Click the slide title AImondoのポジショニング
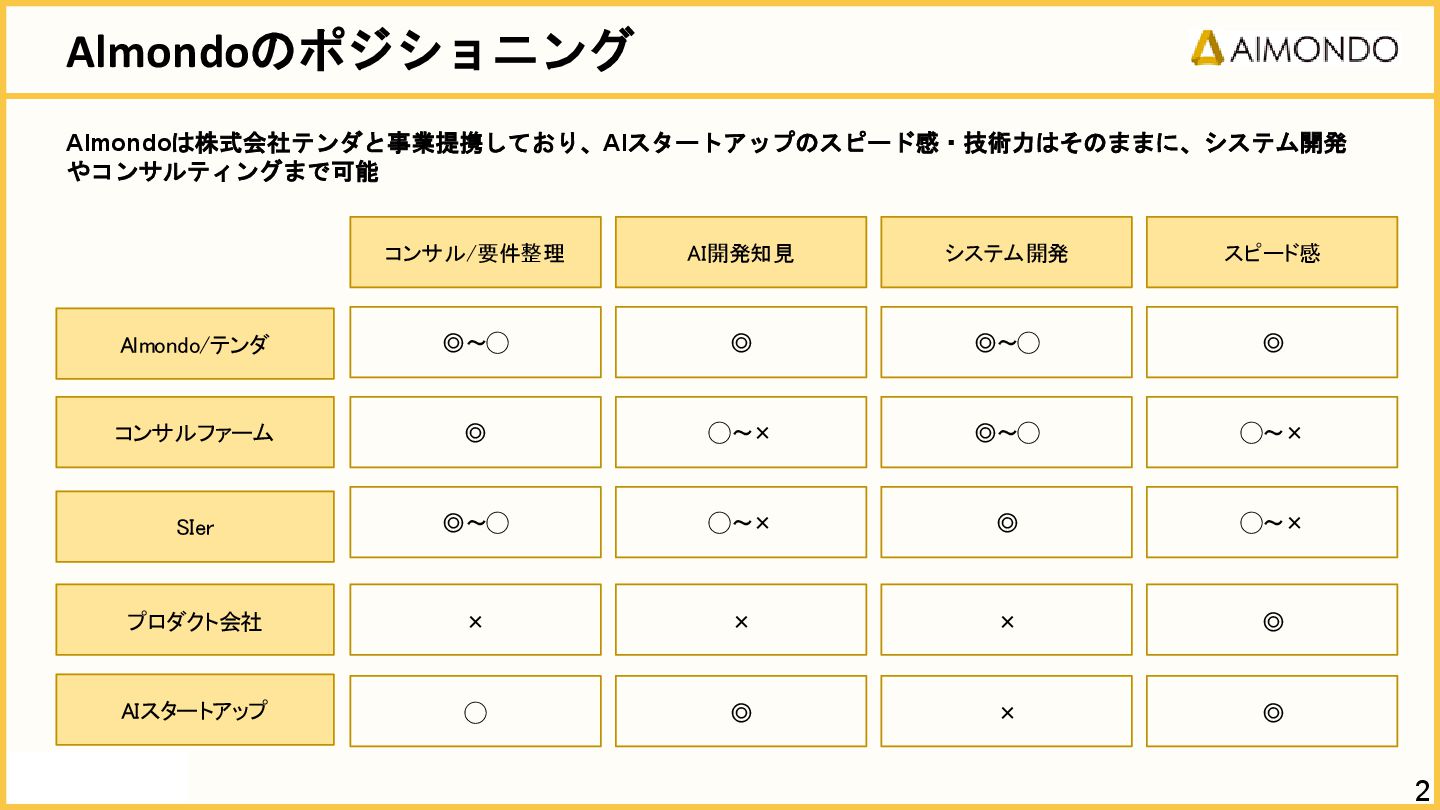This screenshot has height=810, width=1440. [349, 51]
